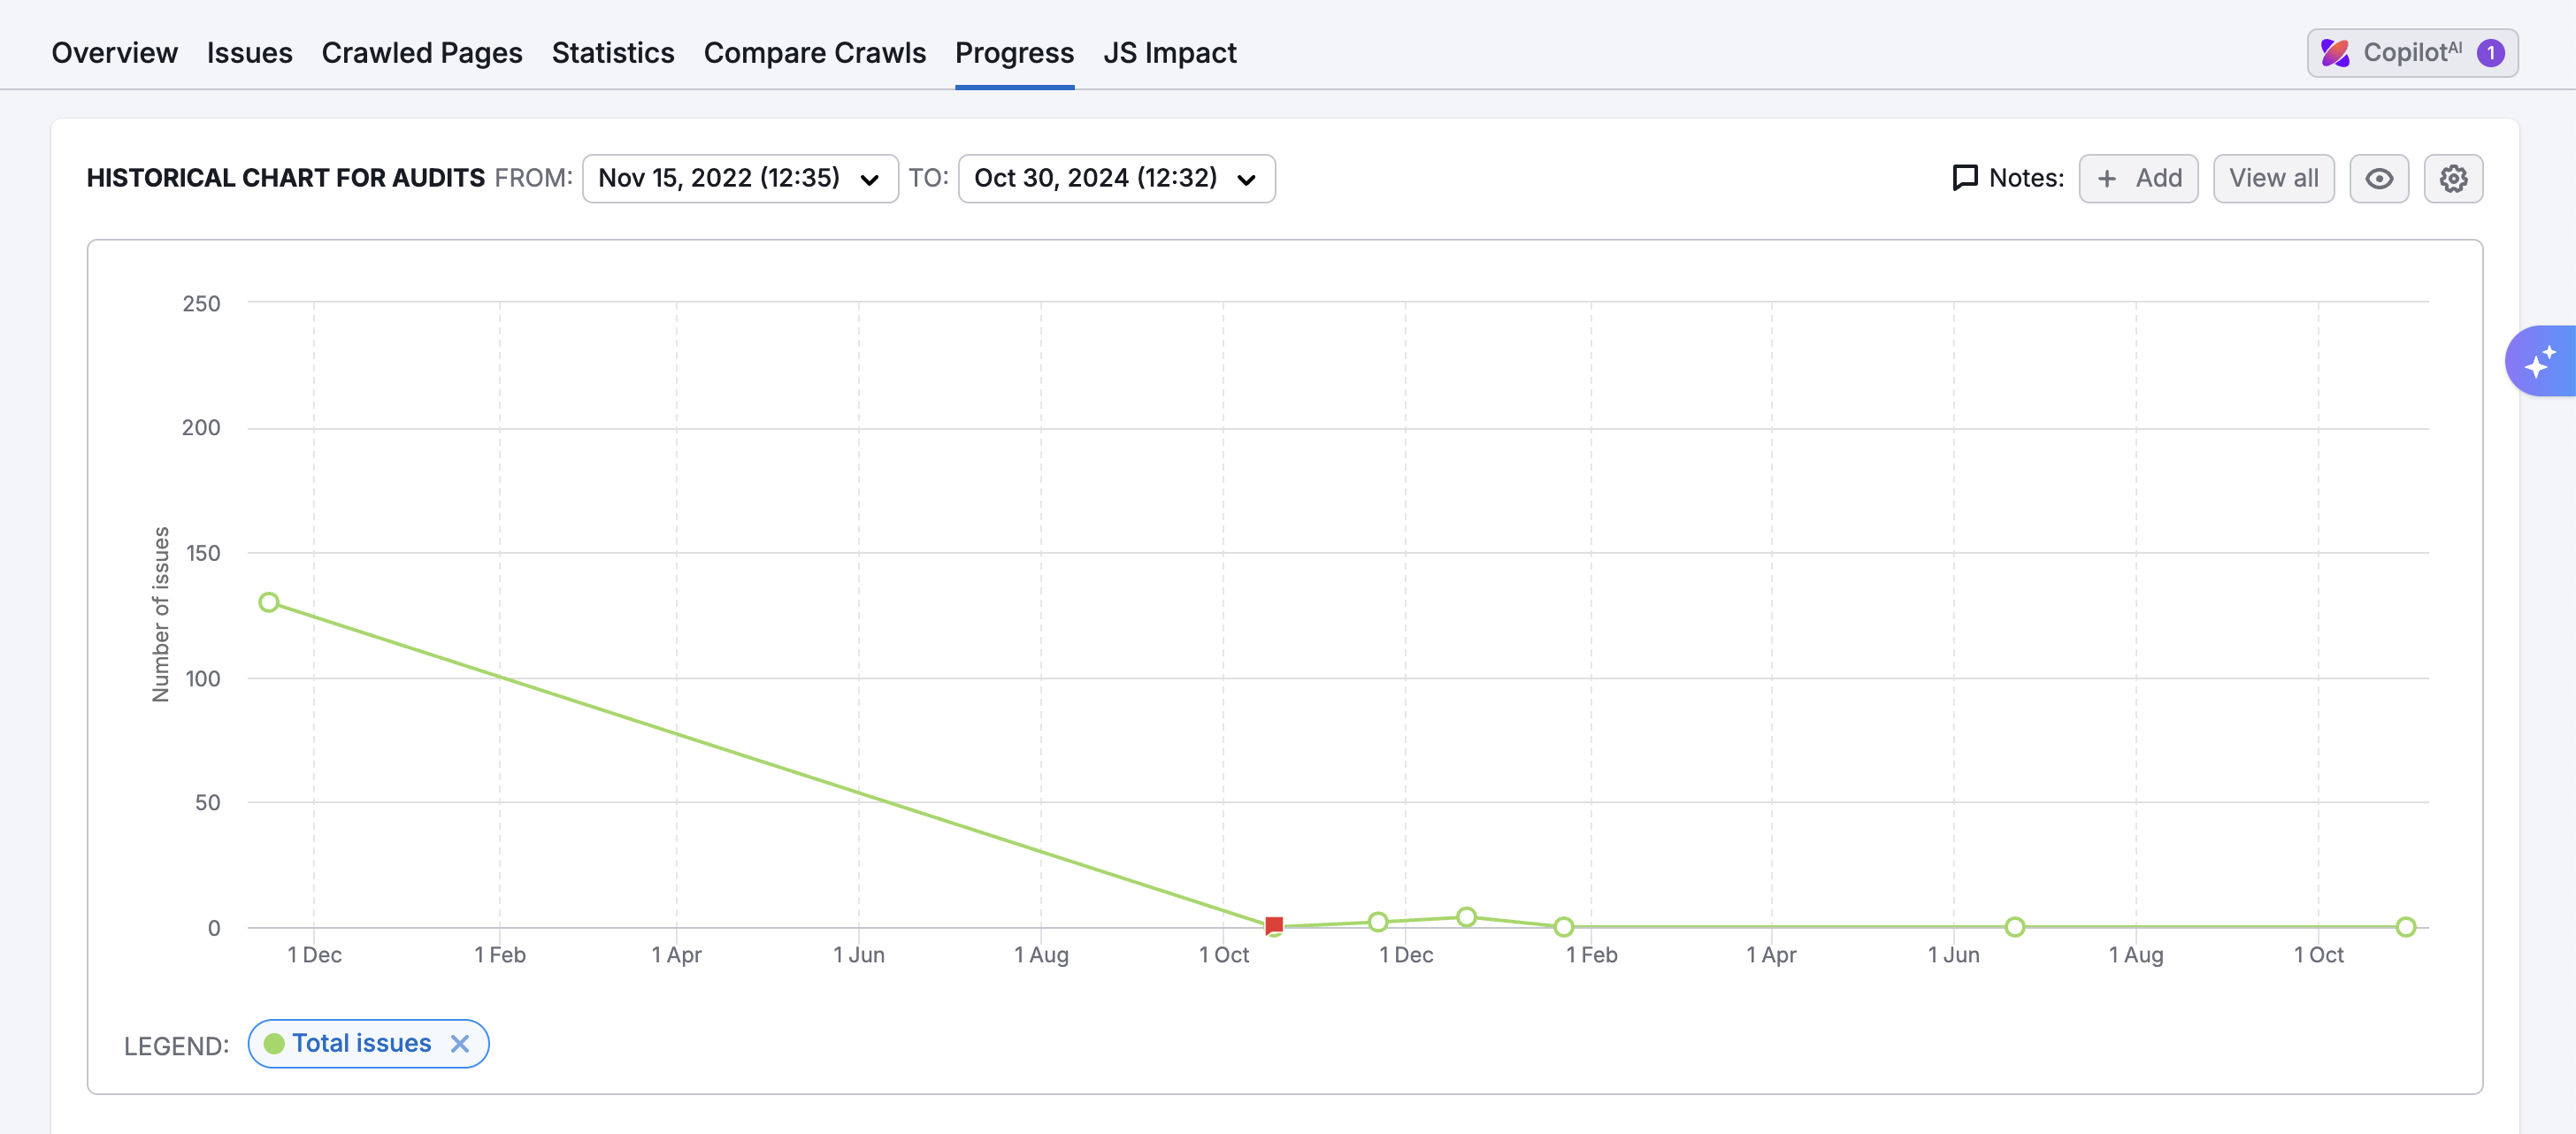The image size is (2576, 1134).
Task: Open the JS Impact tab
Action: [1170, 52]
